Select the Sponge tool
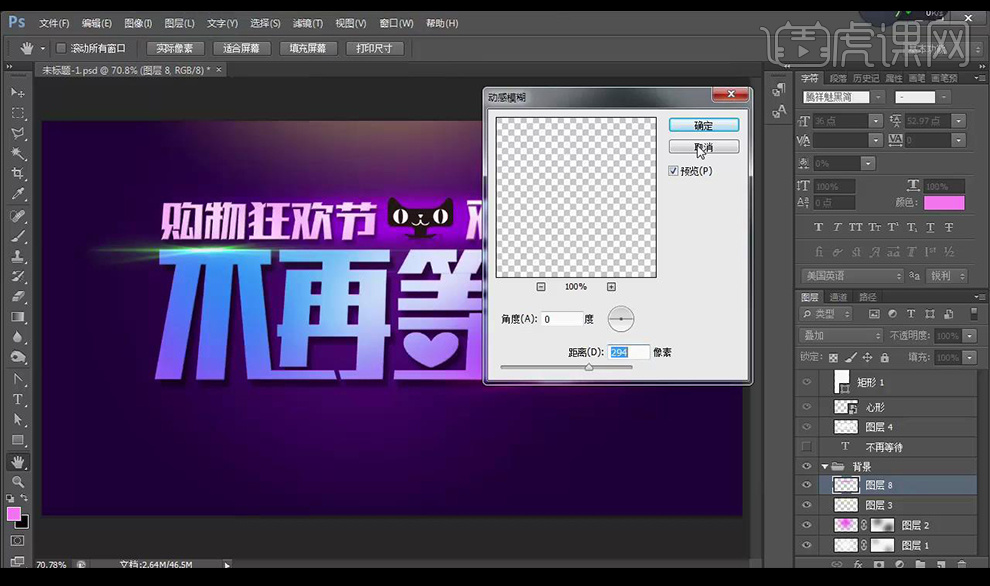Image resolution: width=990 pixels, height=586 pixels. 18,357
